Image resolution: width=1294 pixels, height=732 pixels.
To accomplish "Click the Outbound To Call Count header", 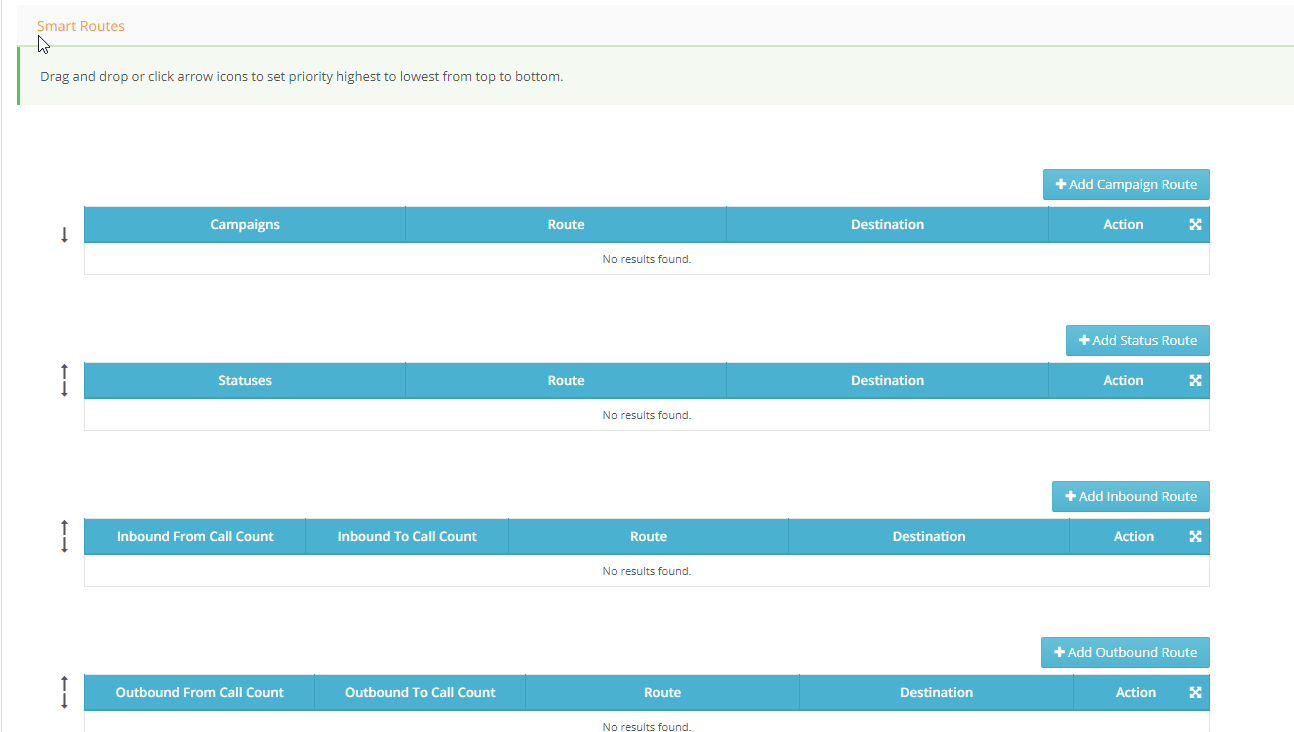I will pyautogui.click(x=420, y=692).
